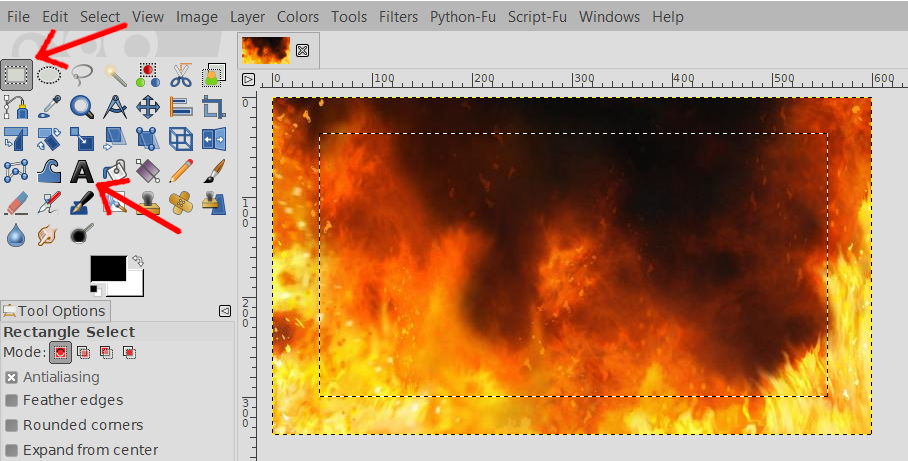Select the Warp Transform wave tool

coord(49,171)
